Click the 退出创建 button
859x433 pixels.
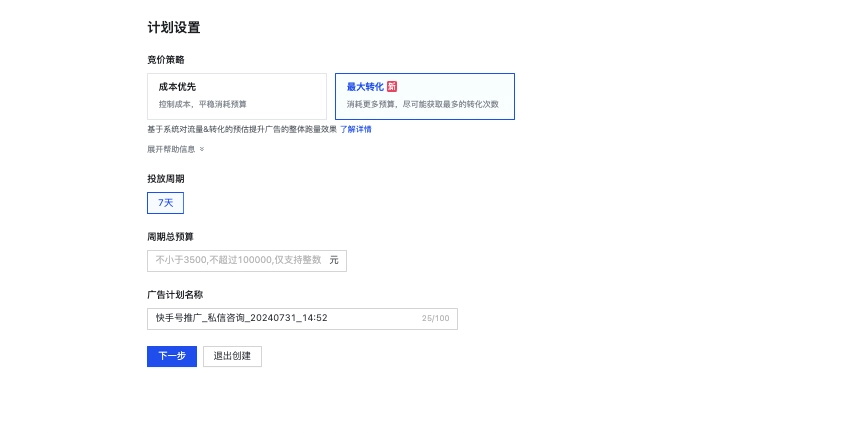[x=232, y=356]
